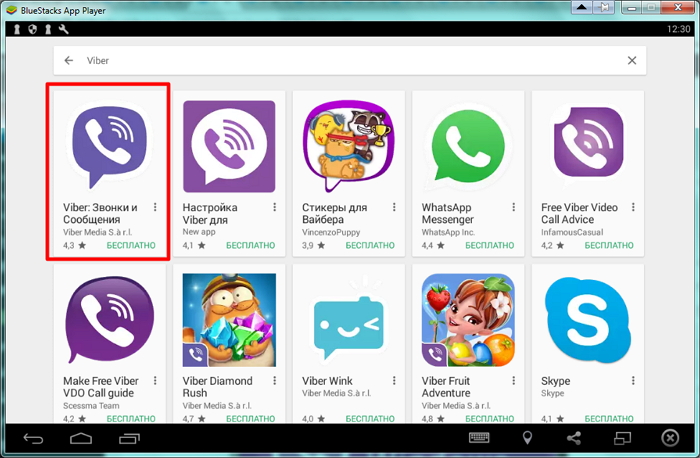The width and height of the screenshot is (700, 458).
Task: Click the share icon in bottom bar
Action: tap(574, 438)
